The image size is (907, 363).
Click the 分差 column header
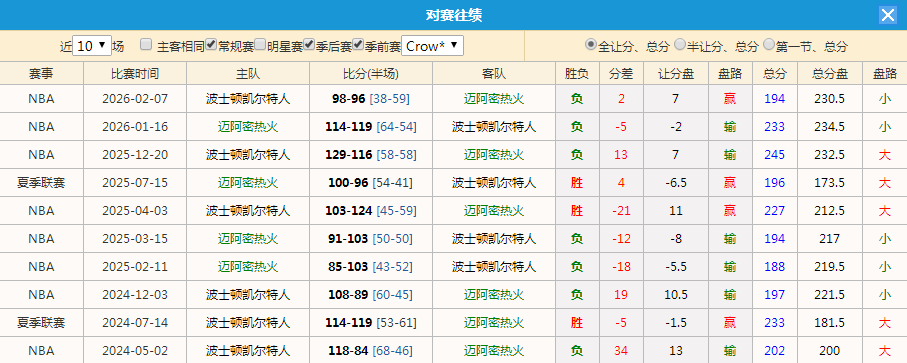(x=621, y=73)
